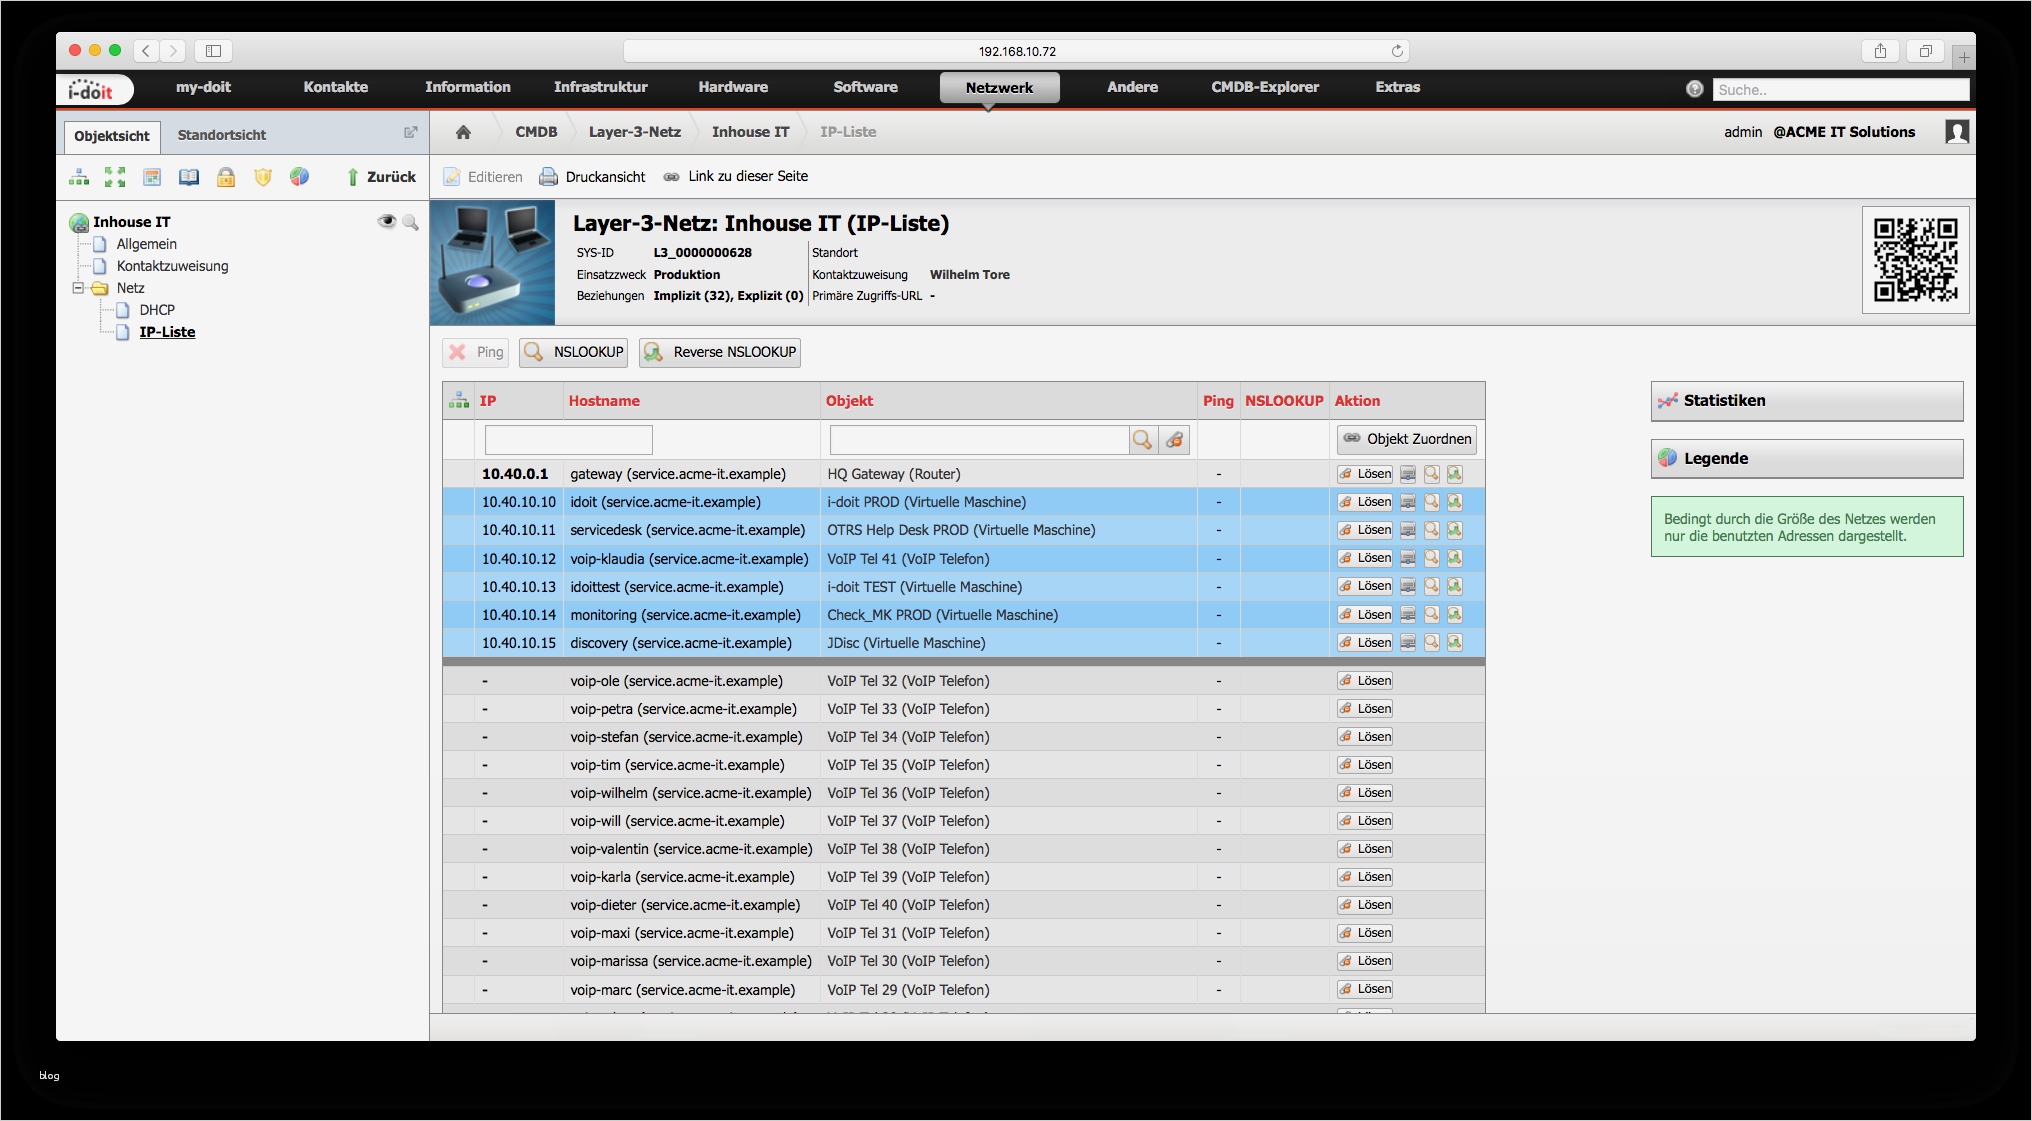Select DHCP in the tree
Screen dimensions: 2032x1121
click(157, 310)
